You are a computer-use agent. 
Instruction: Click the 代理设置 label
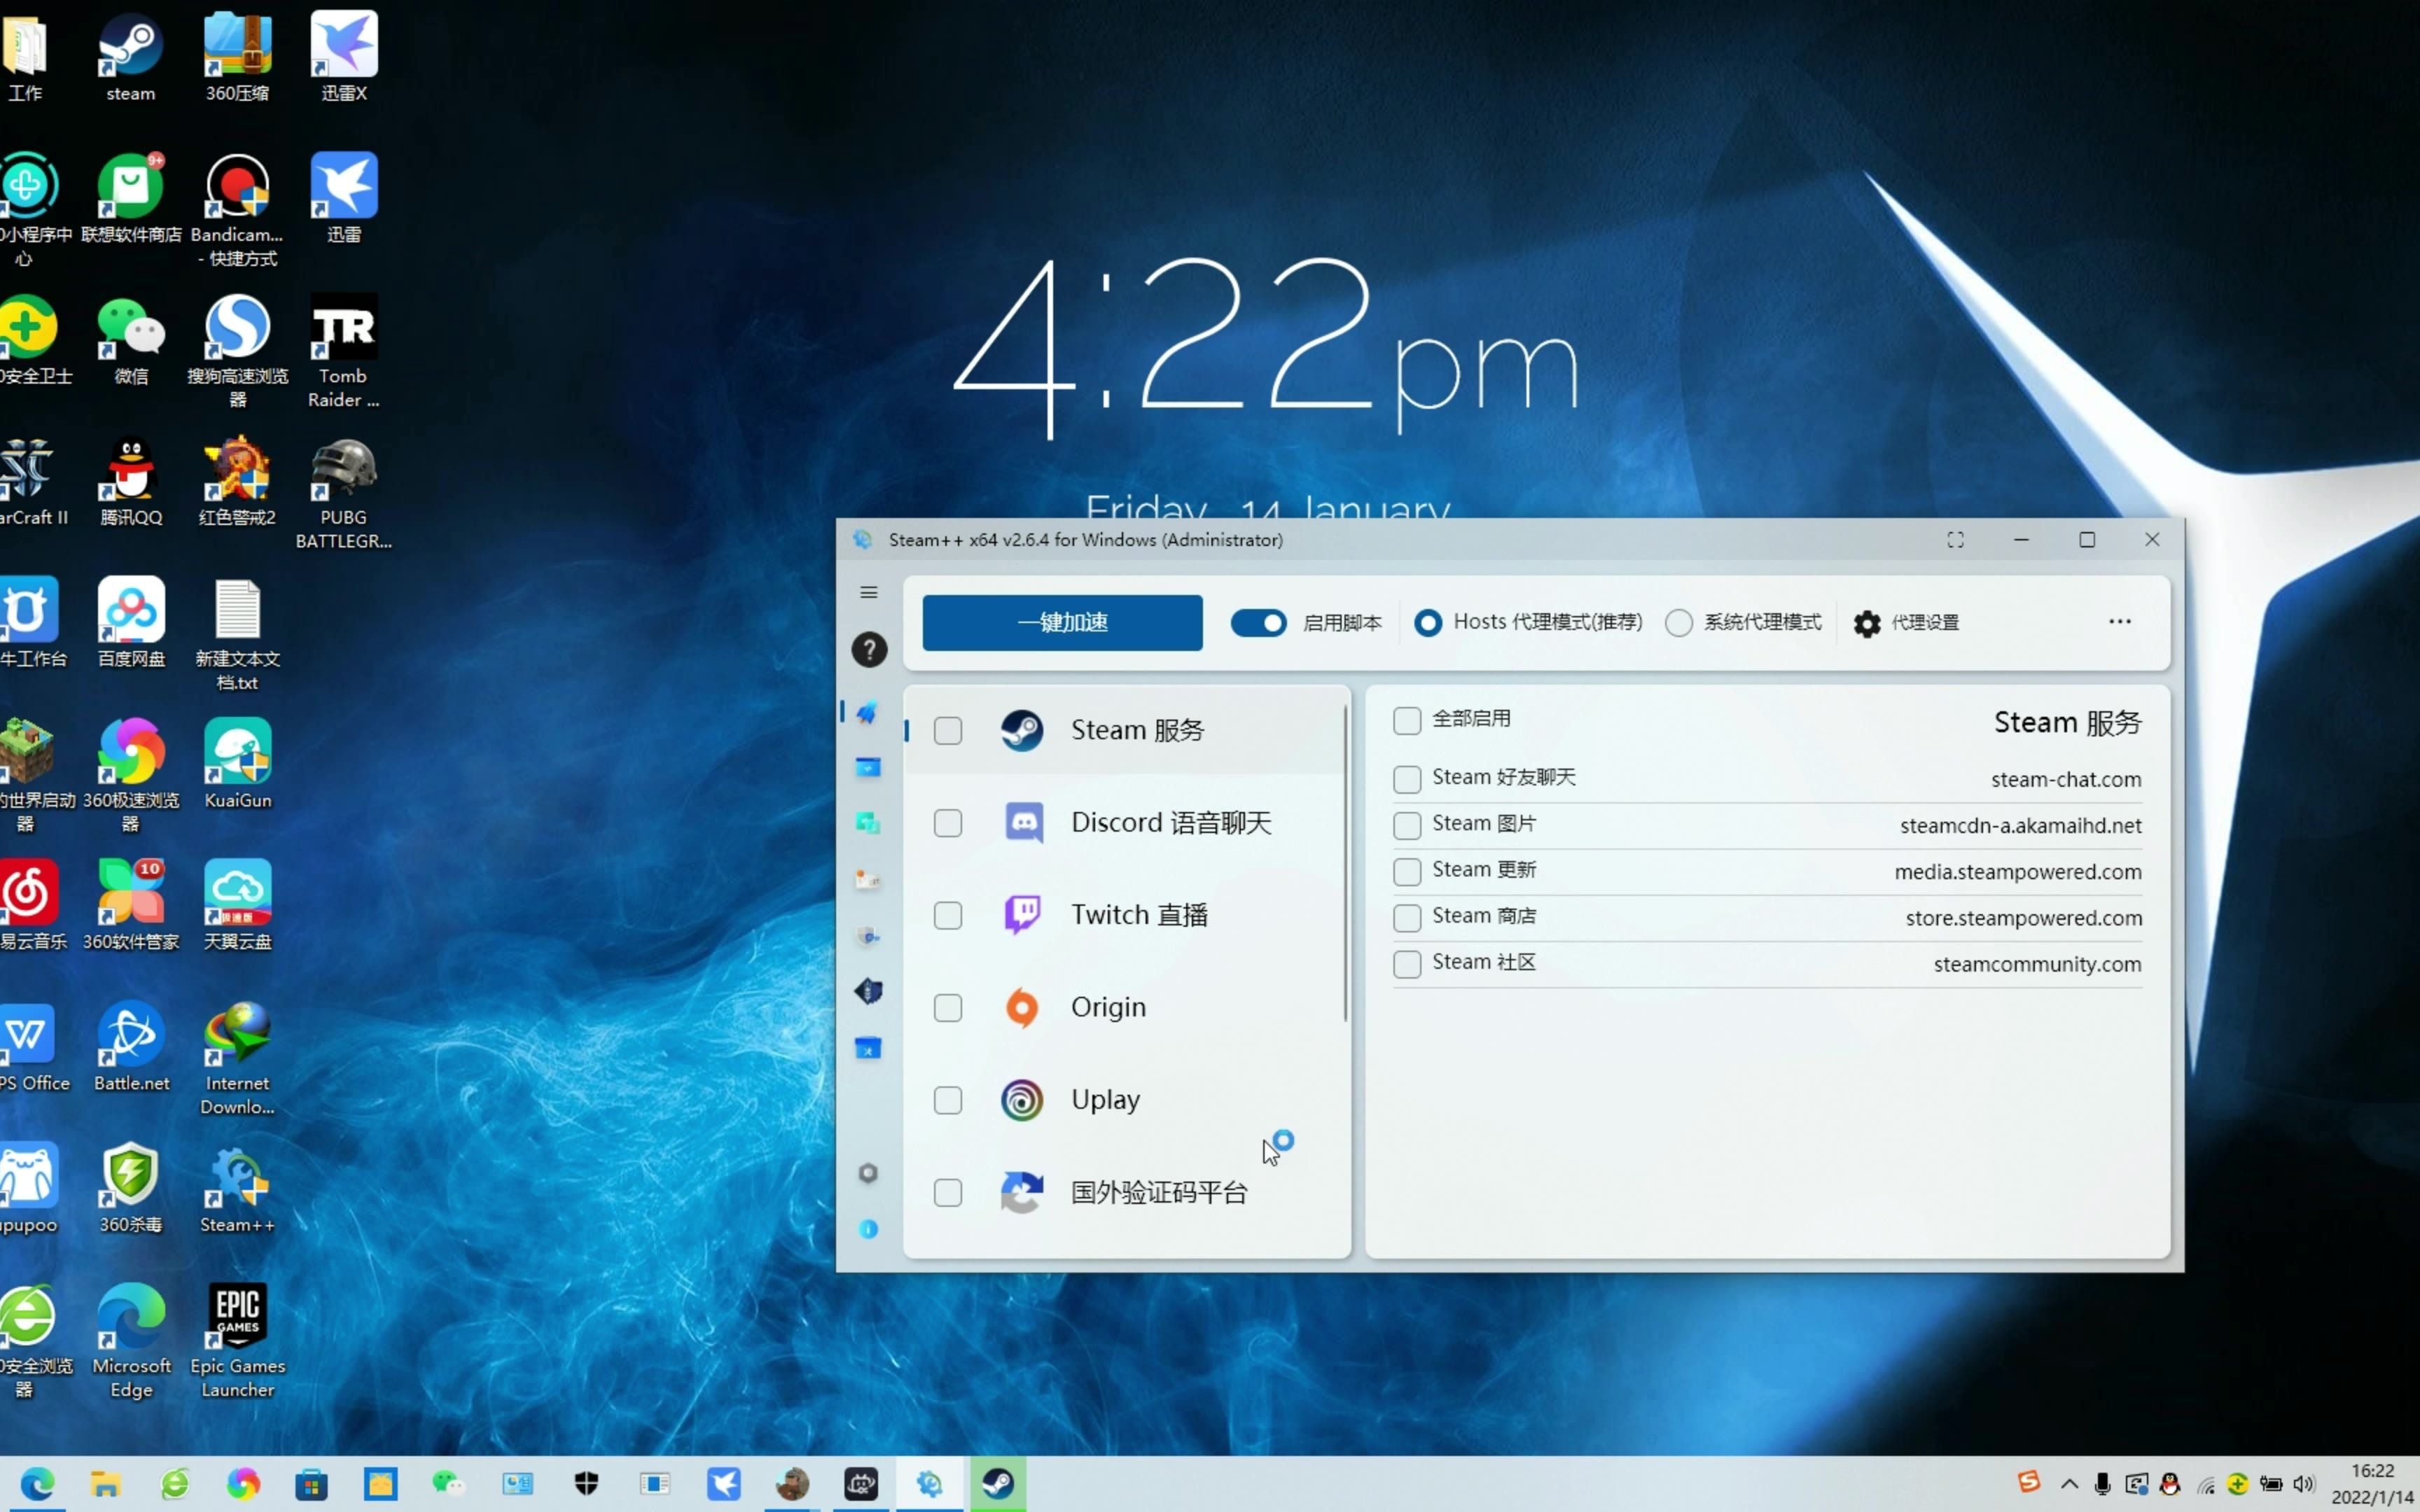pos(1925,622)
